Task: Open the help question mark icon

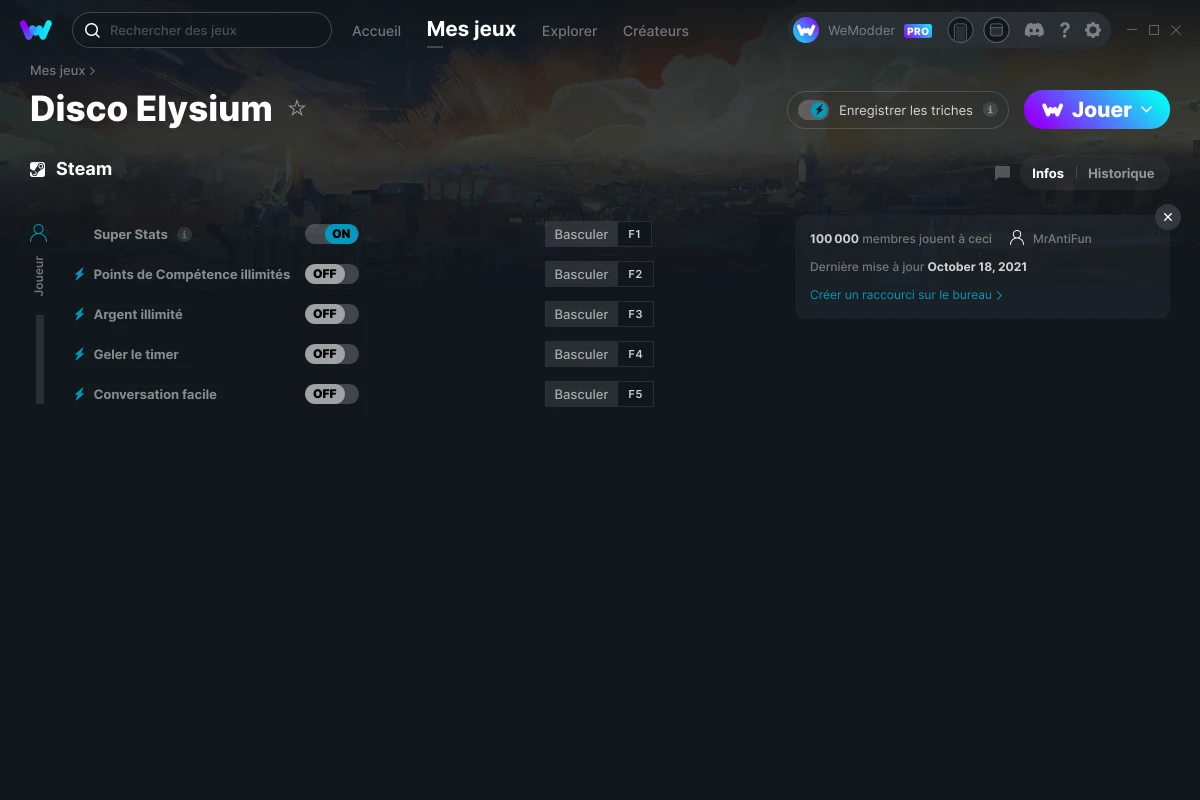Action: (1064, 30)
